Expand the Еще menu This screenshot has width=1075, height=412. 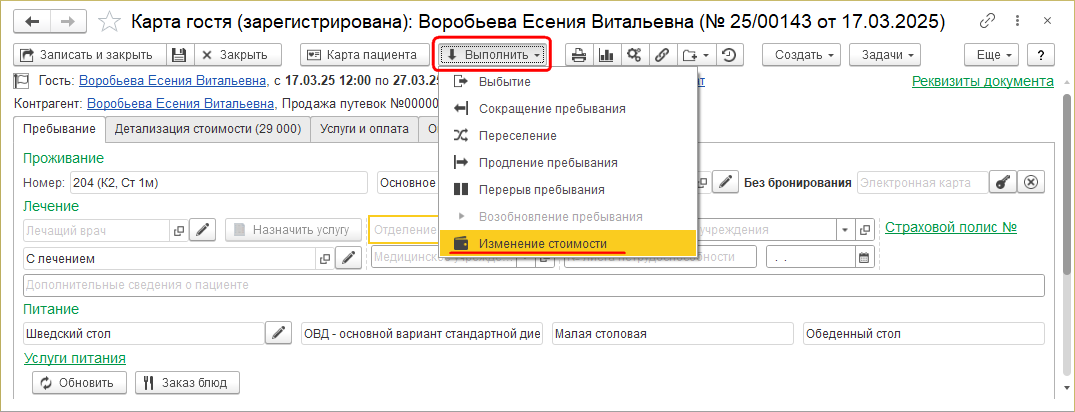[991, 55]
